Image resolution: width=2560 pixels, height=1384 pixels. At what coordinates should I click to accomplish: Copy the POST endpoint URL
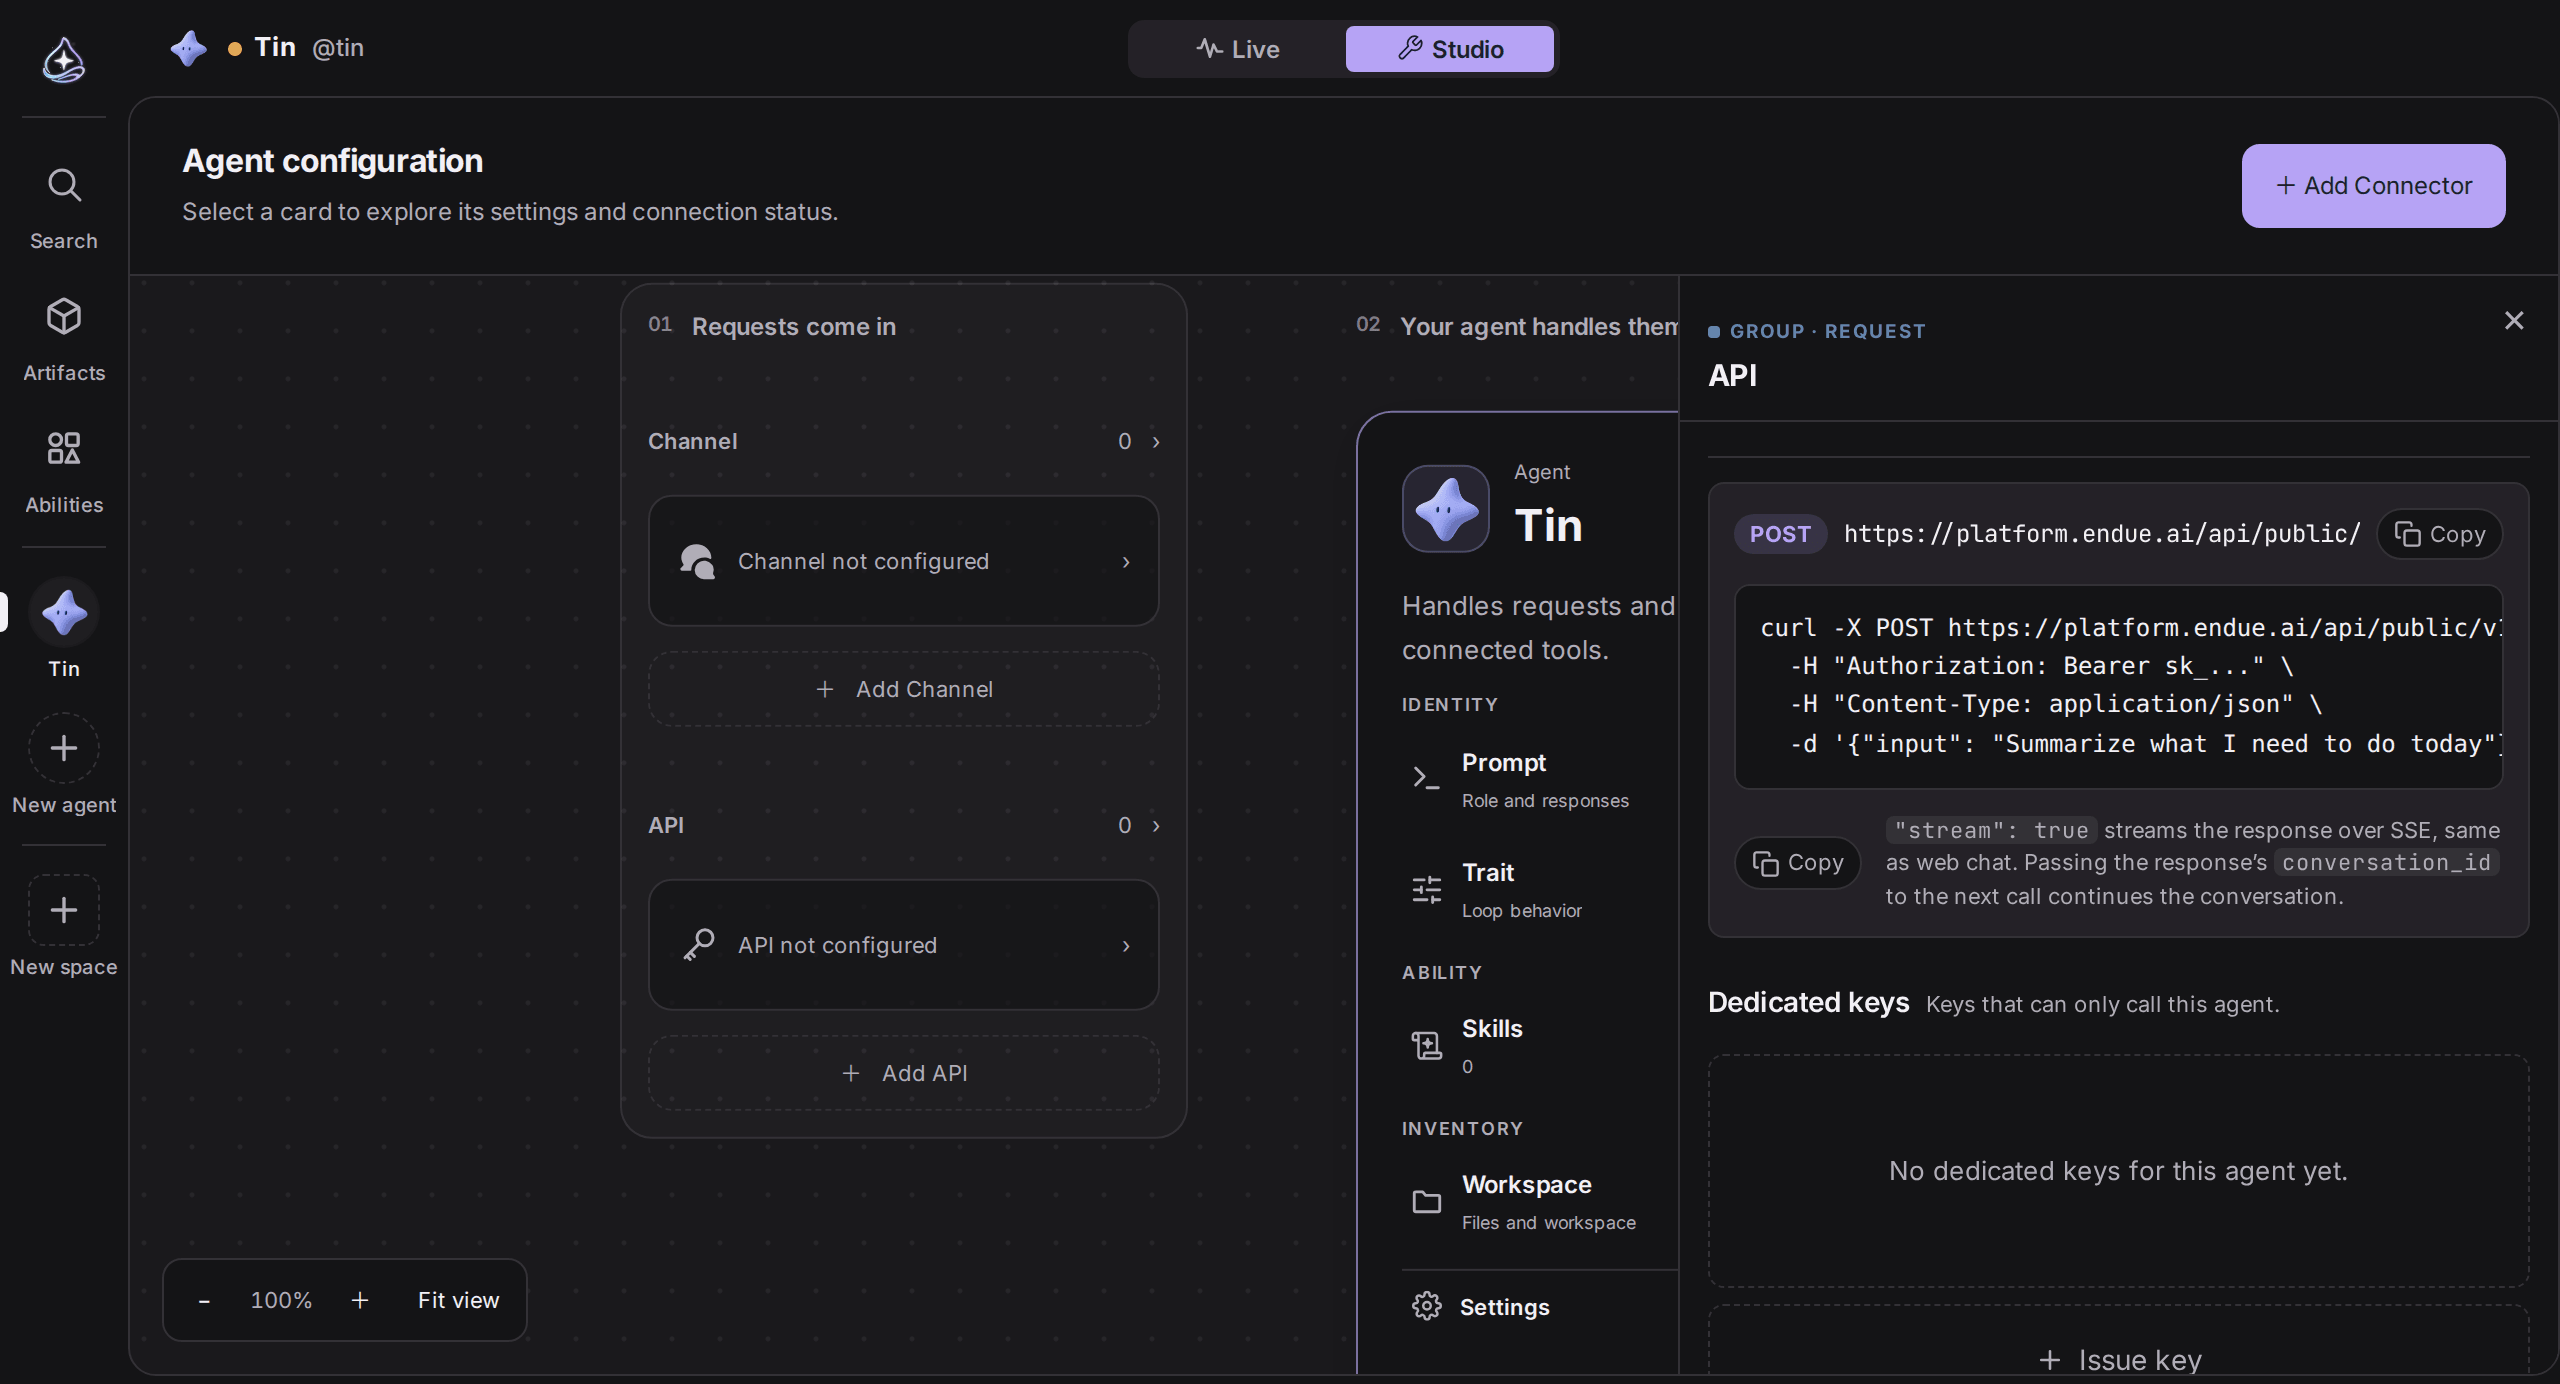pos(2439,535)
